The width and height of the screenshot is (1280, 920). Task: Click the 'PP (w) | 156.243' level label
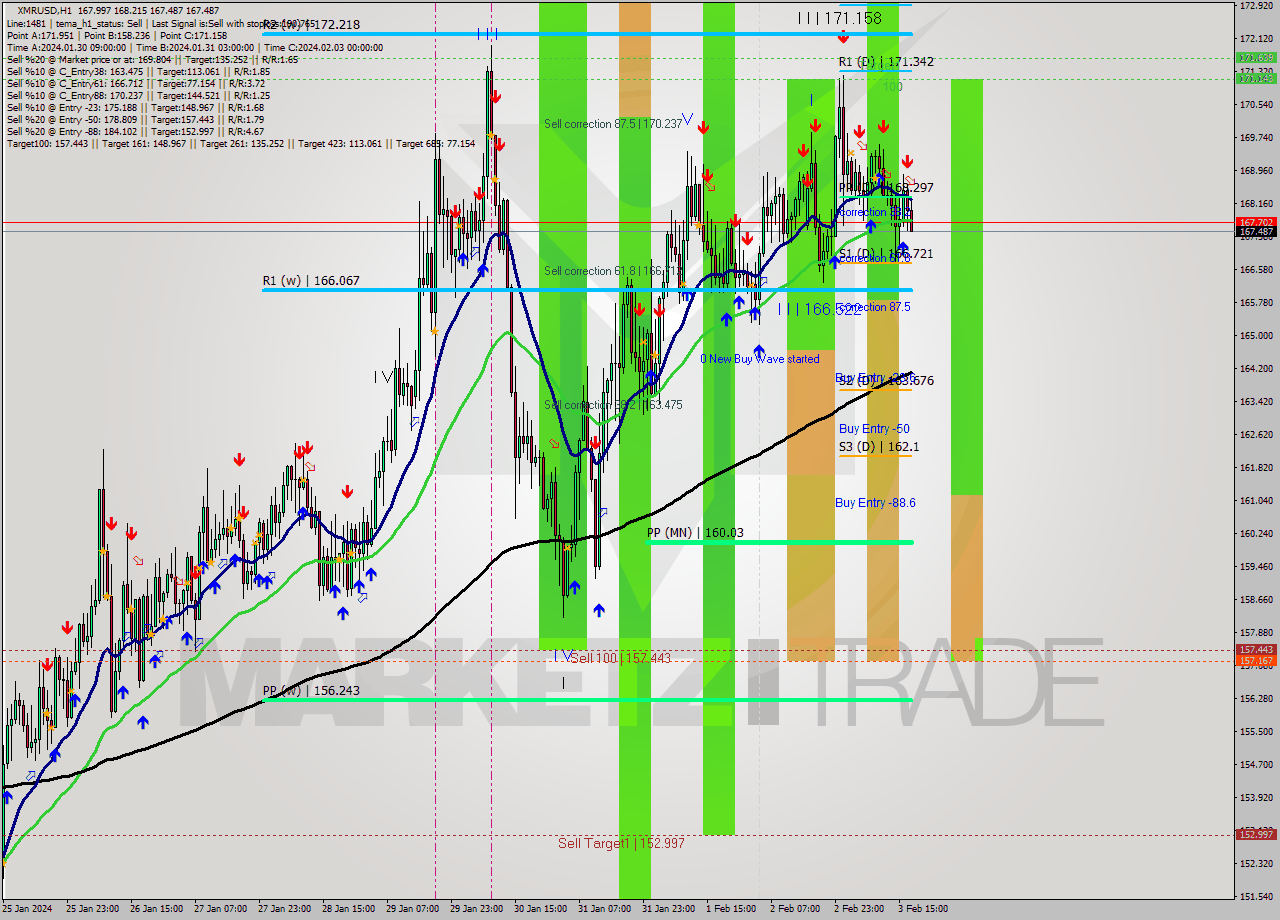[x=311, y=690]
